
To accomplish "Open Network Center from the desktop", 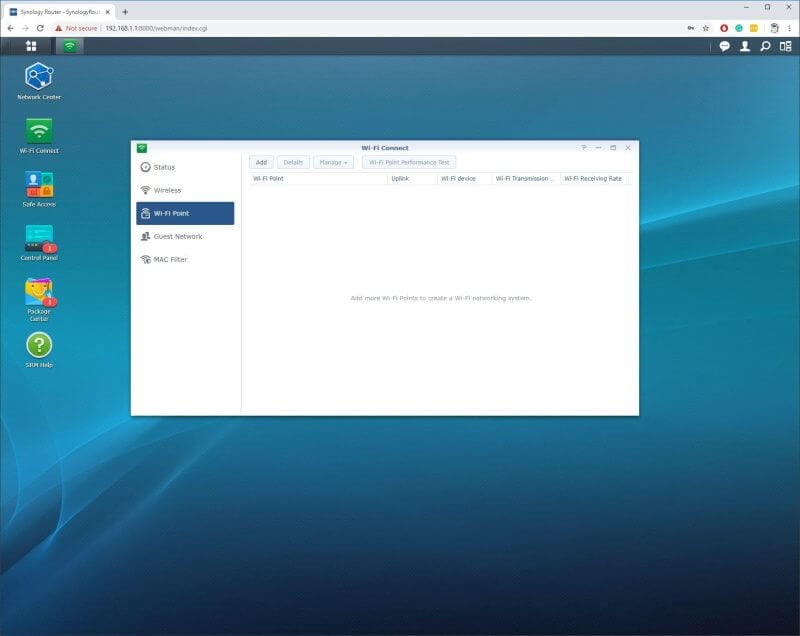I will coord(40,78).
